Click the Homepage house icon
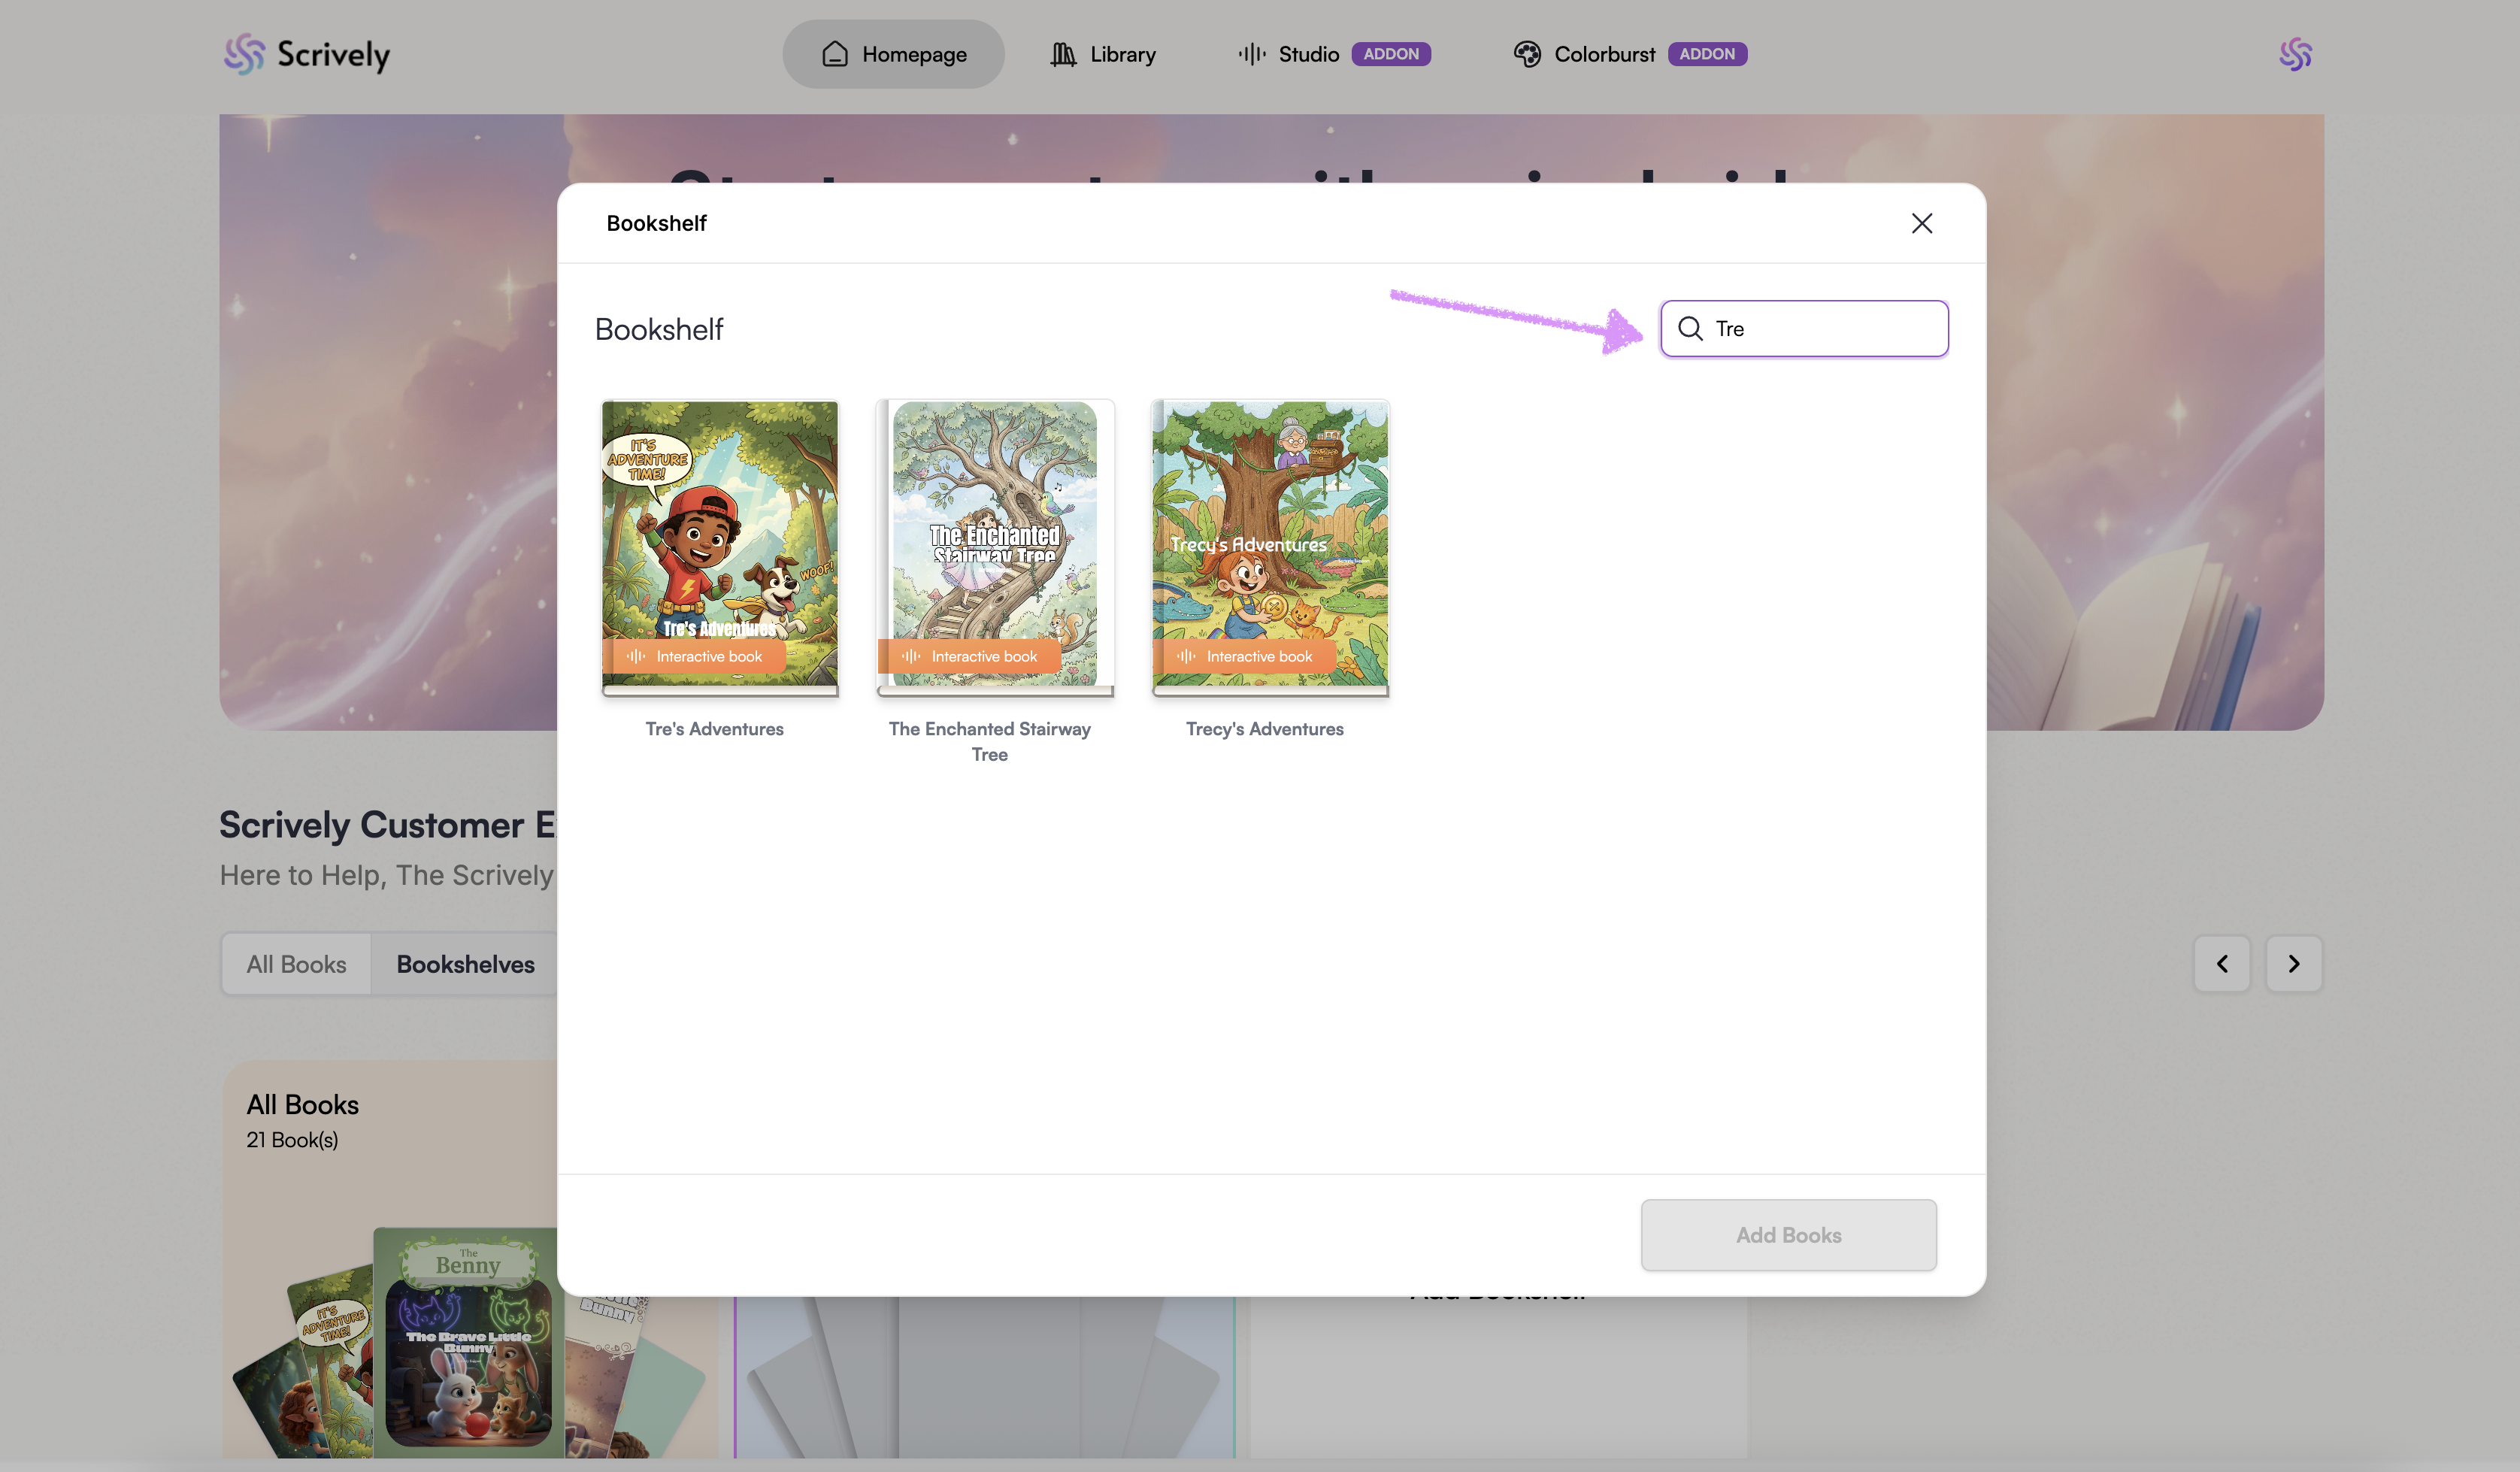The image size is (2520, 1472). (835, 54)
